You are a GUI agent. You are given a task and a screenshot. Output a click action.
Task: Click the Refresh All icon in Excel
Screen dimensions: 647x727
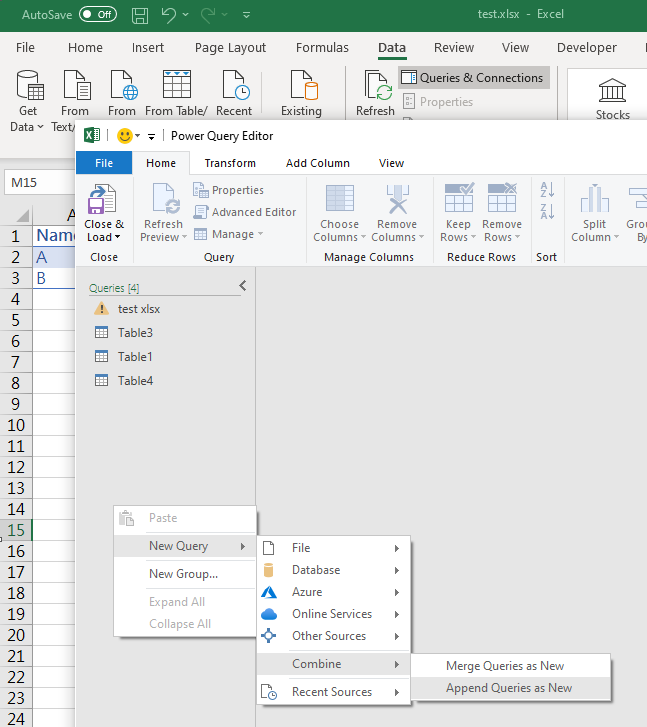pyautogui.click(x=378, y=85)
